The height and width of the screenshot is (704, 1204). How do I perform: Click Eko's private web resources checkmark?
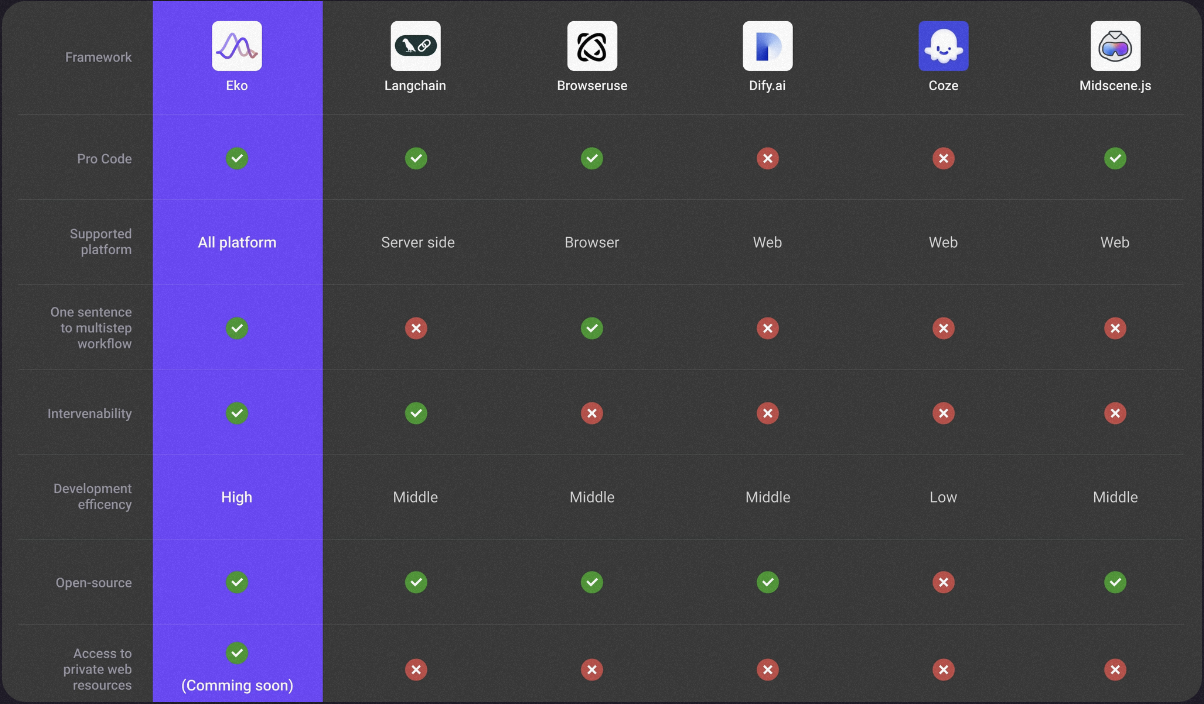[237, 653]
